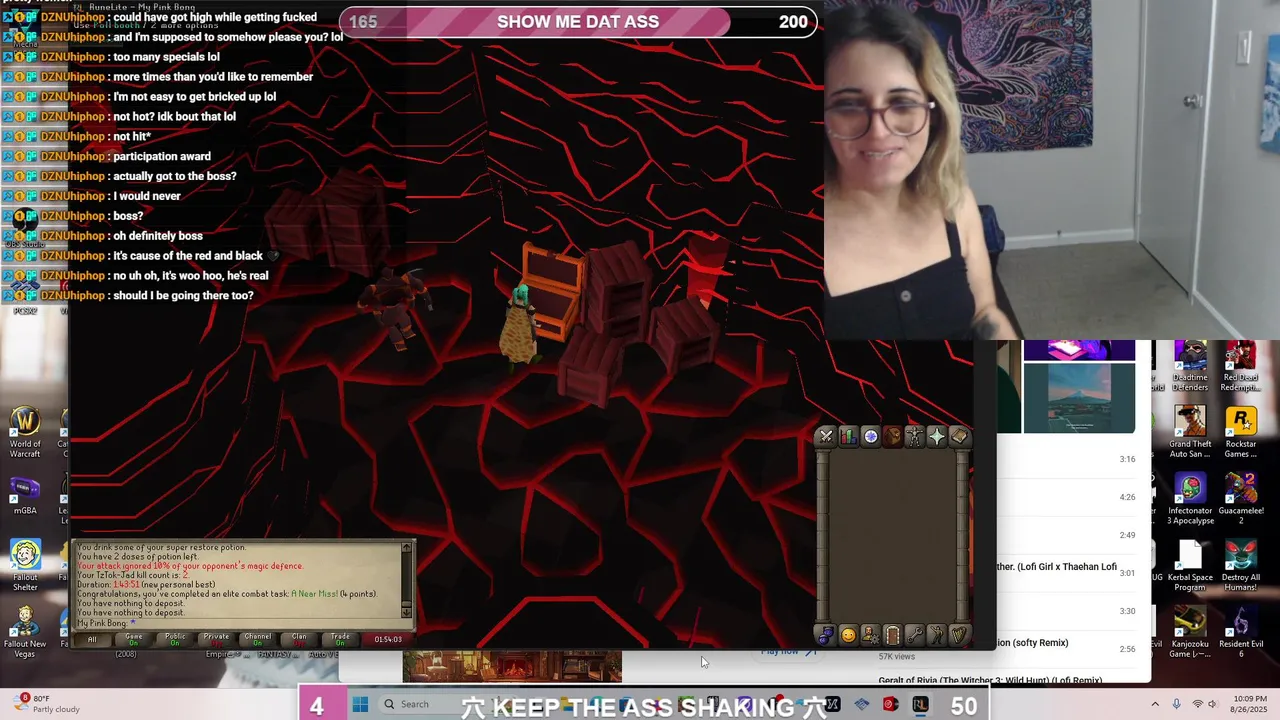The image size is (1280, 720).
Task: Open Infectonator 3 Apocalypse desktop icon
Action: coord(1190,499)
